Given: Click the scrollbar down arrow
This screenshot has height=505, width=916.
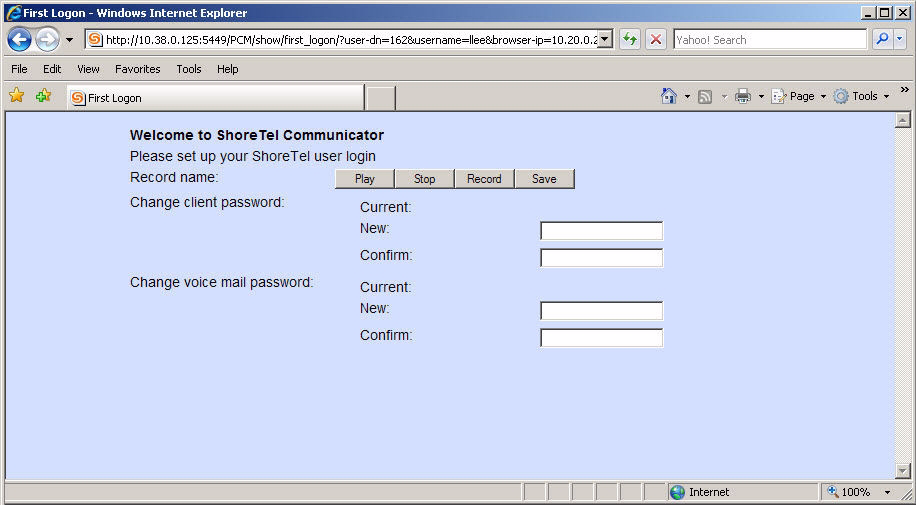Looking at the screenshot, I should pos(903,471).
